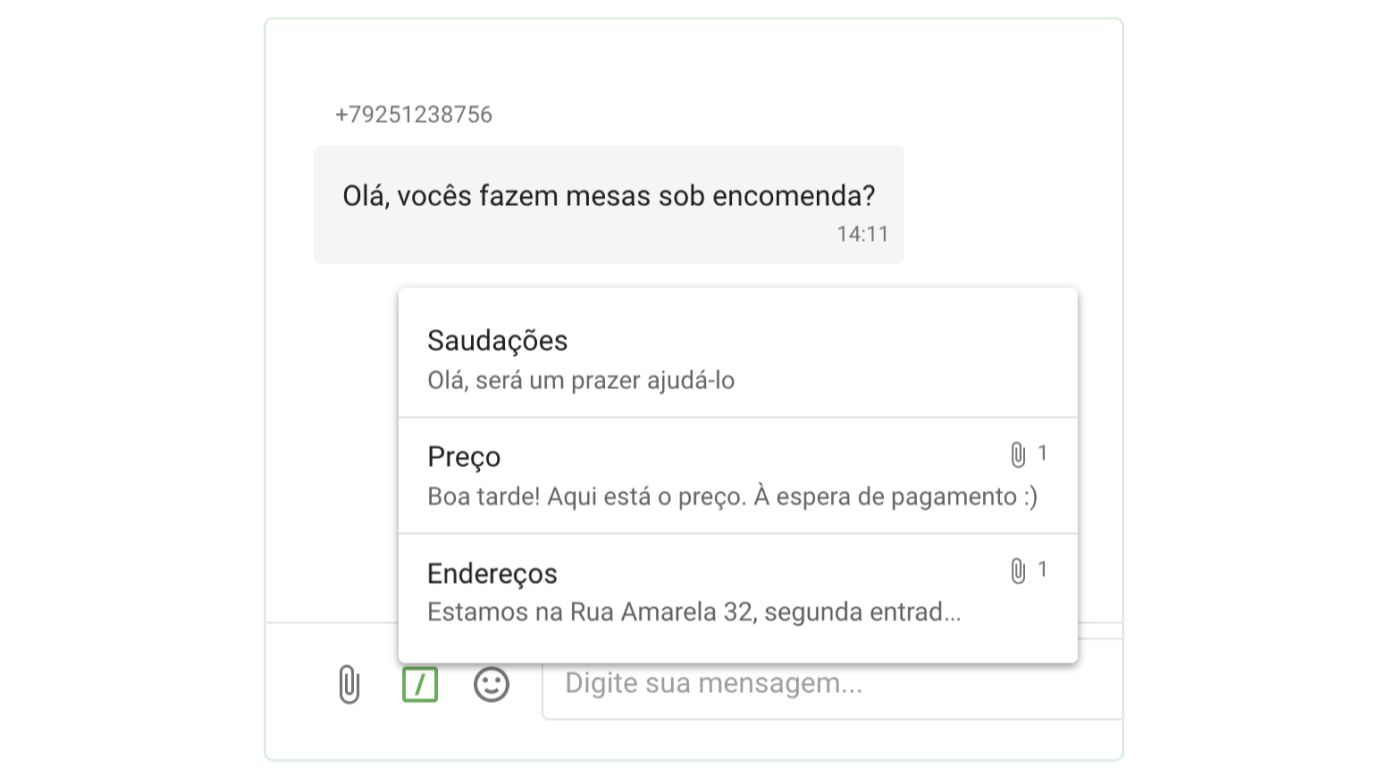Click the paperclip icon next to Endereços

1018,570
